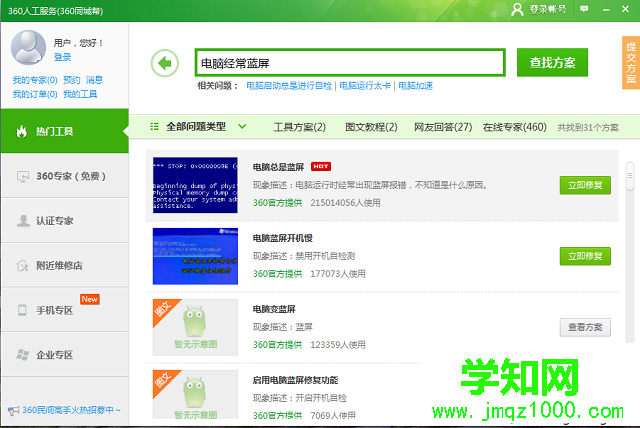This screenshot has height=428, width=640.
Task: Click the green back arrow icon
Action: (x=165, y=63)
